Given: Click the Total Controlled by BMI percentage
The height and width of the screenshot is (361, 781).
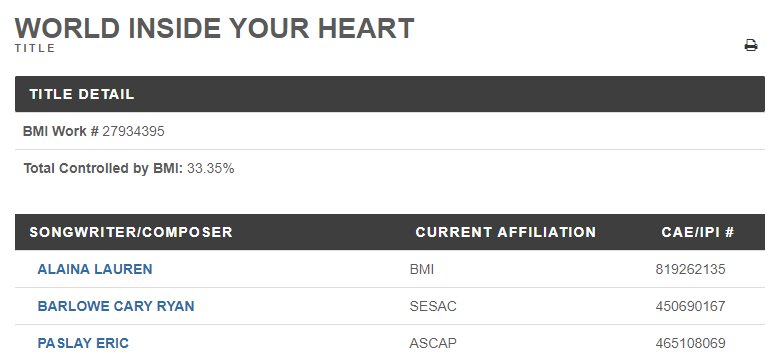Looking at the screenshot, I should point(210,168).
